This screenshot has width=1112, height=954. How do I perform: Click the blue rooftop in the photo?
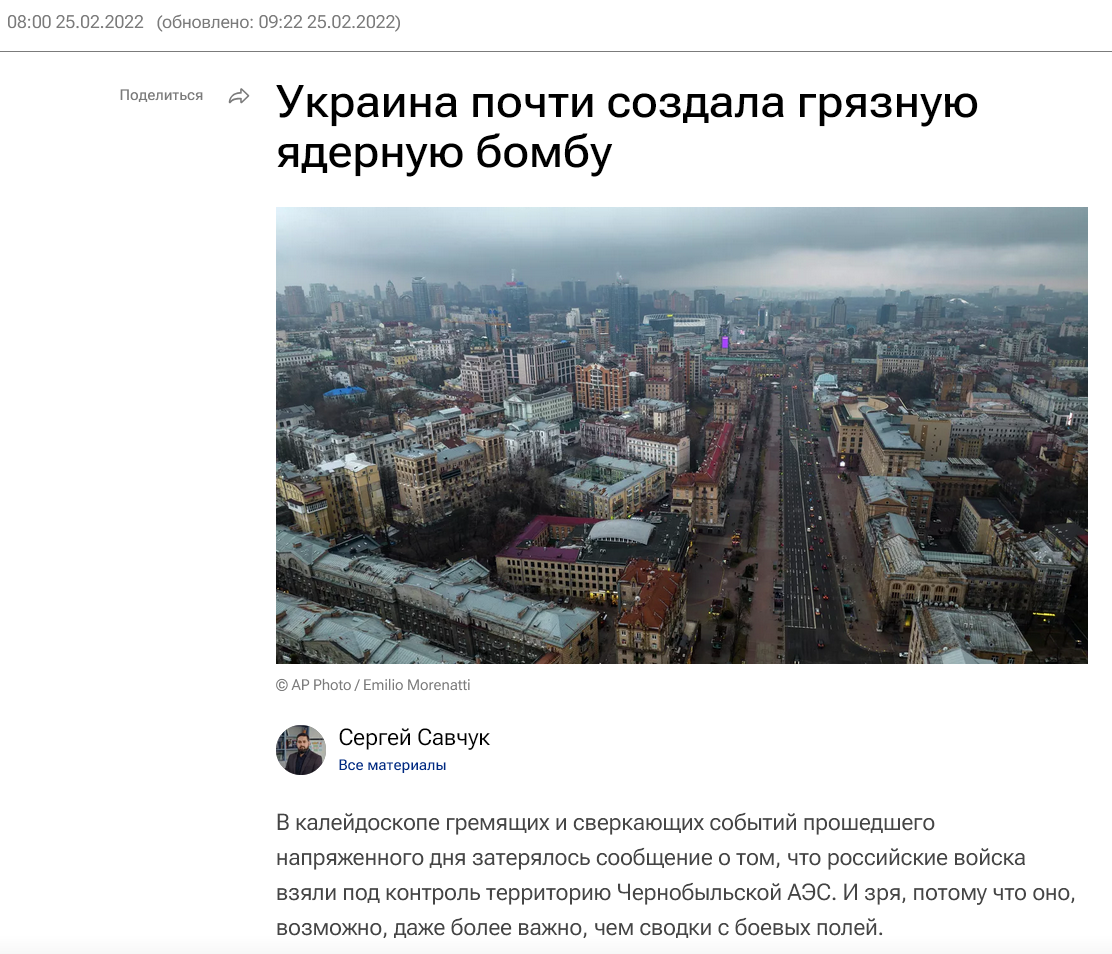tap(344, 393)
